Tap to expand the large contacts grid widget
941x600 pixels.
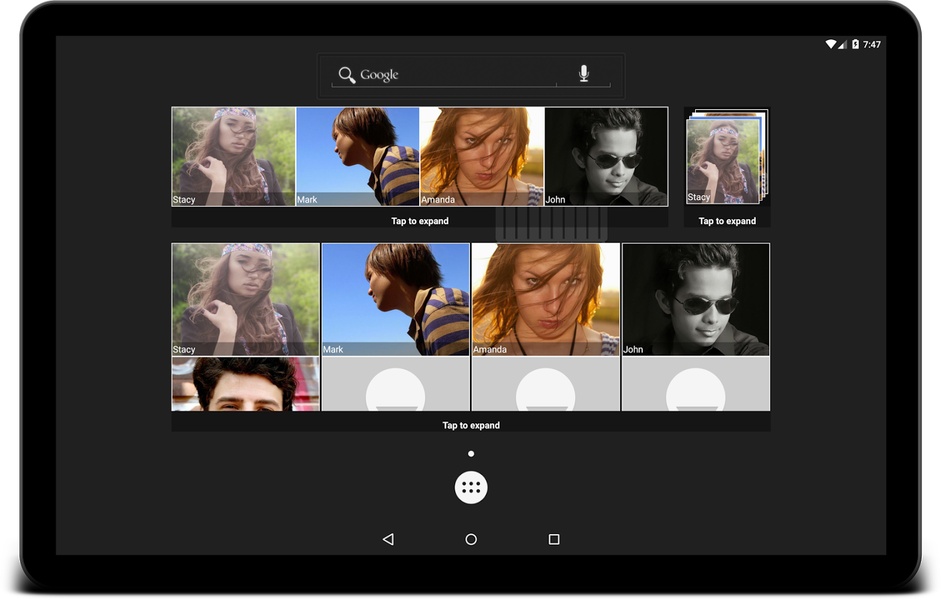tap(471, 425)
